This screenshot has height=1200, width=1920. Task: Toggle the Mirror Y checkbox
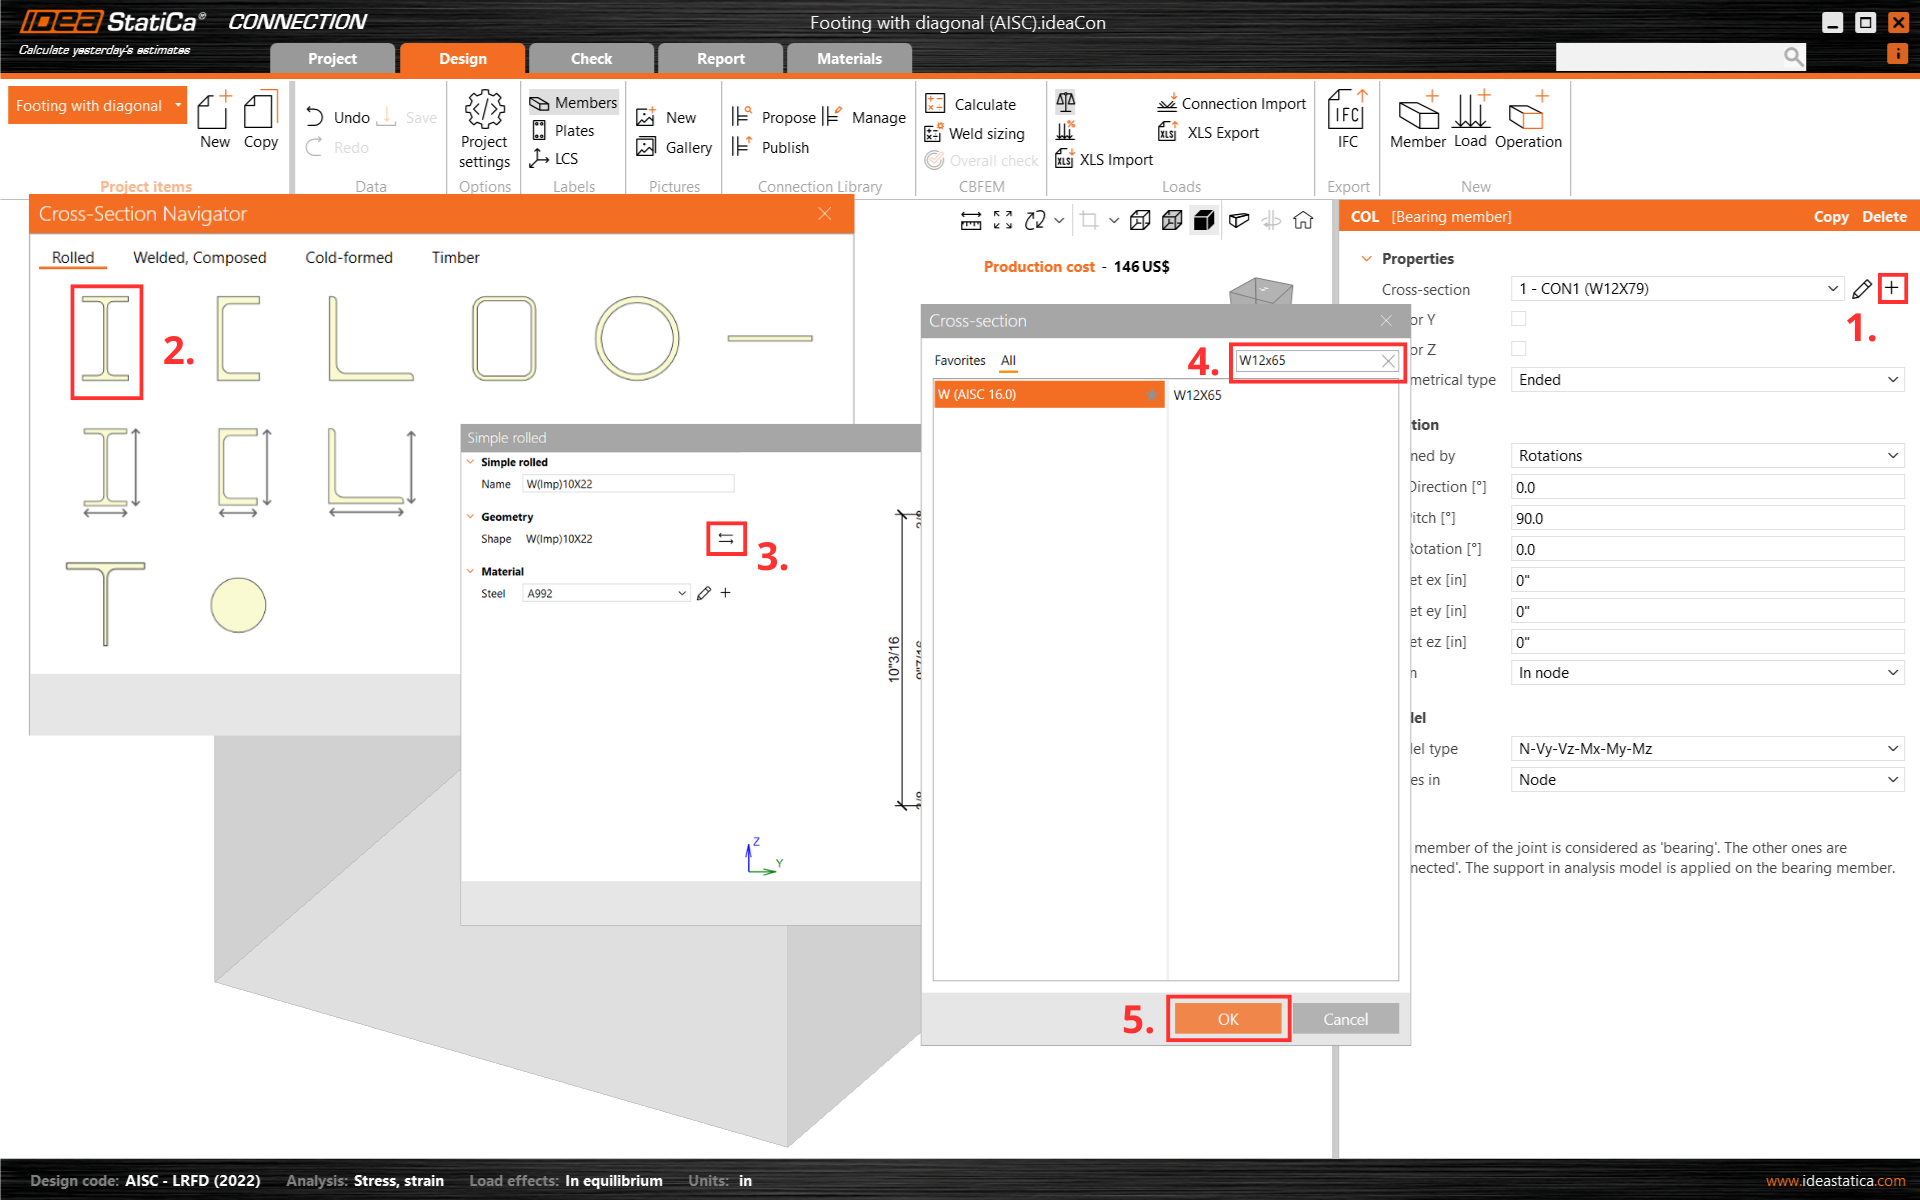click(x=1518, y=319)
